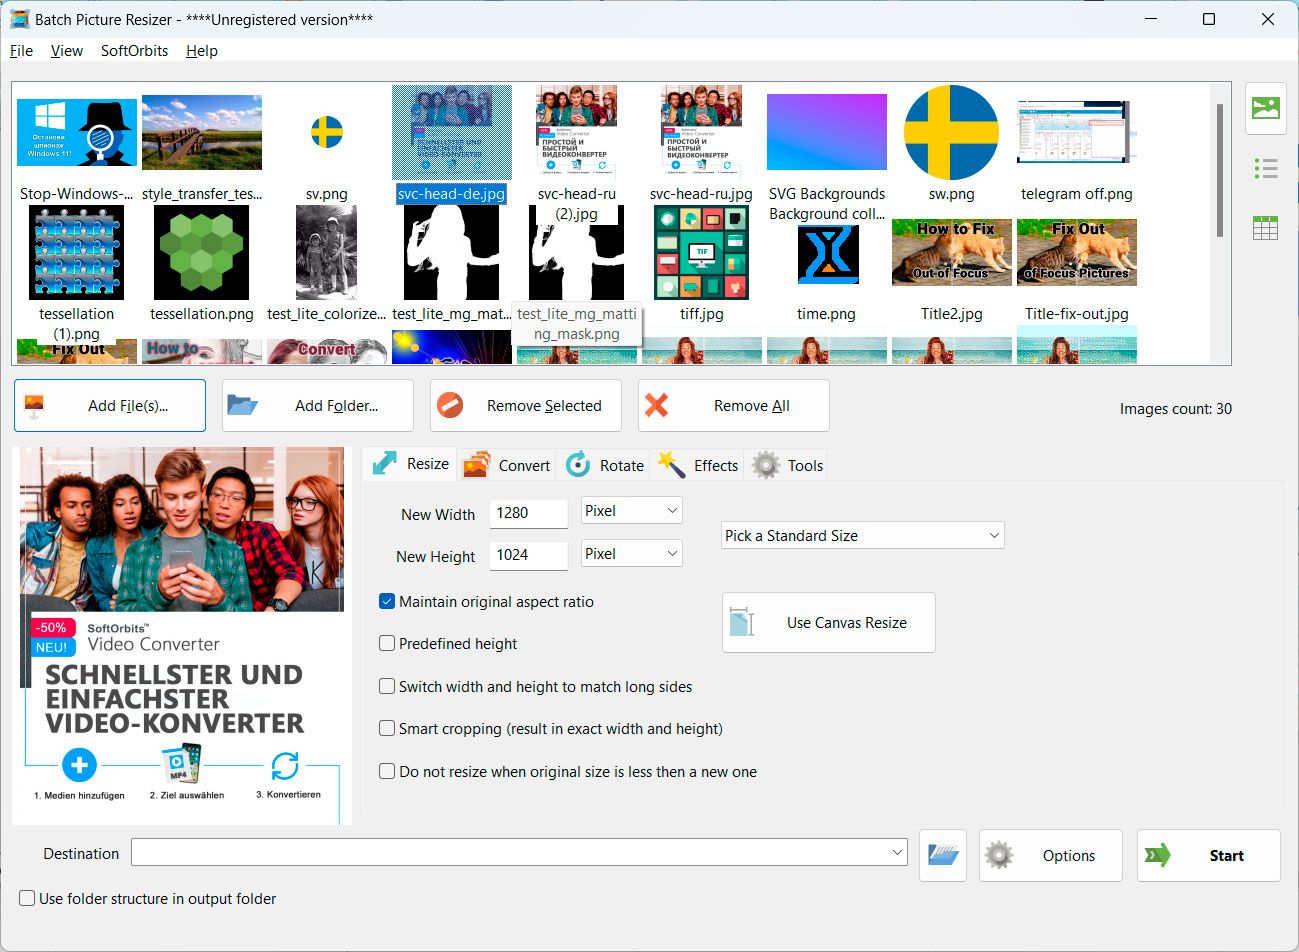This screenshot has width=1299, height=952.
Task: Click the browse destination folder icon
Action: (943, 855)
